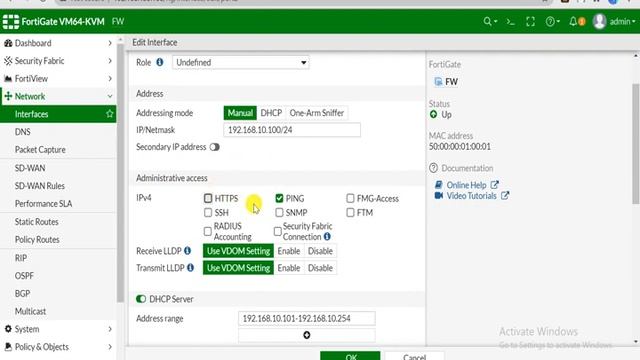Select One-Arm Sniffer mode

pos(317,113)
